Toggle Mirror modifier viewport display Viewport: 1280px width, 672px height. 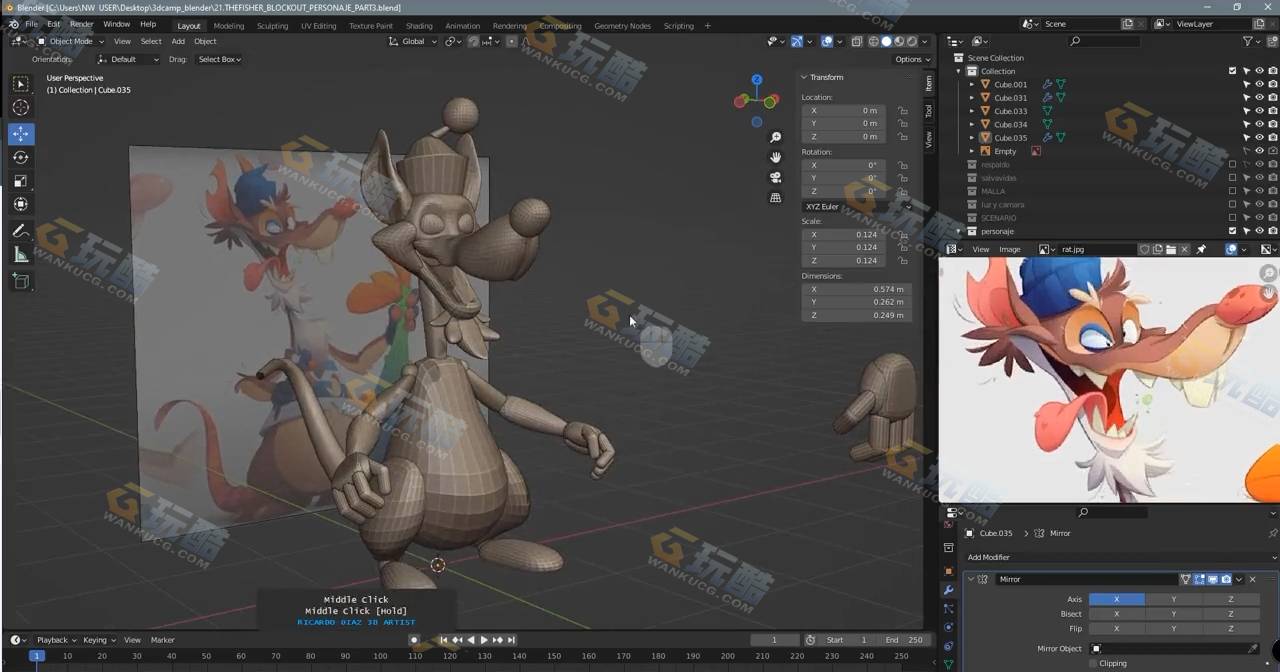point(1212,579)
